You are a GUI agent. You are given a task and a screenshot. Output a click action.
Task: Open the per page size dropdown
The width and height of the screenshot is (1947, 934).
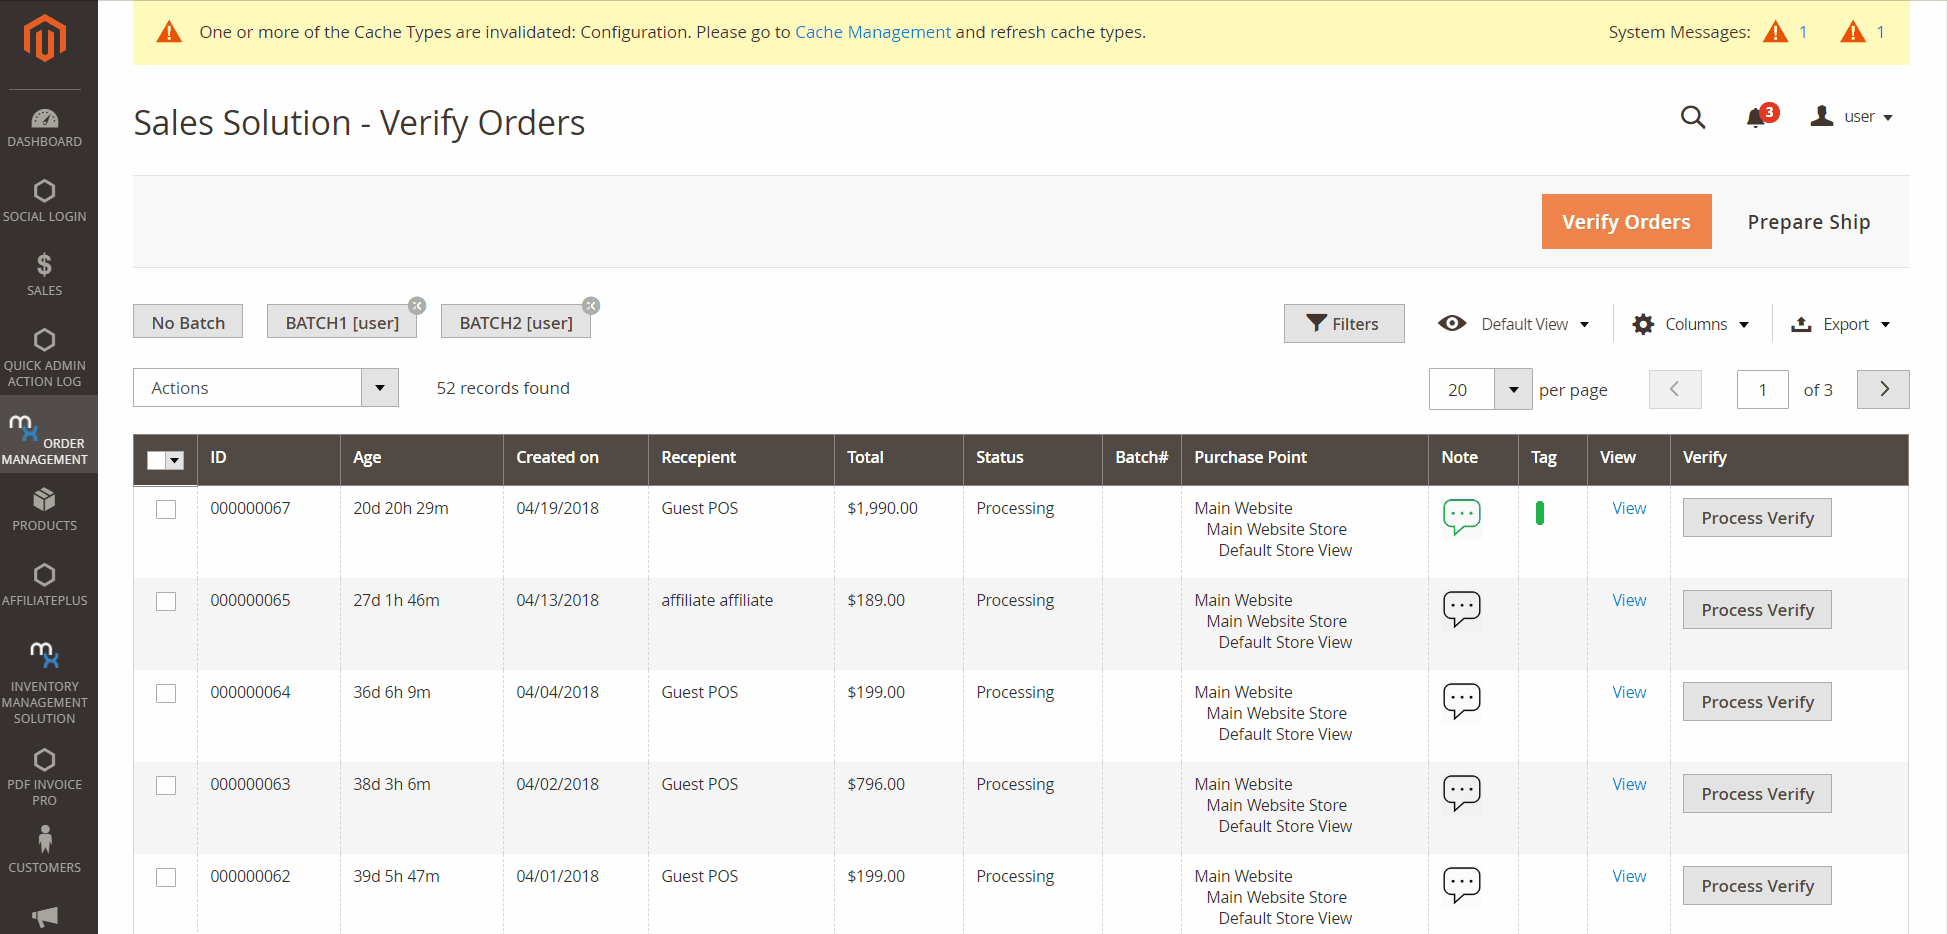point(1513,389)
